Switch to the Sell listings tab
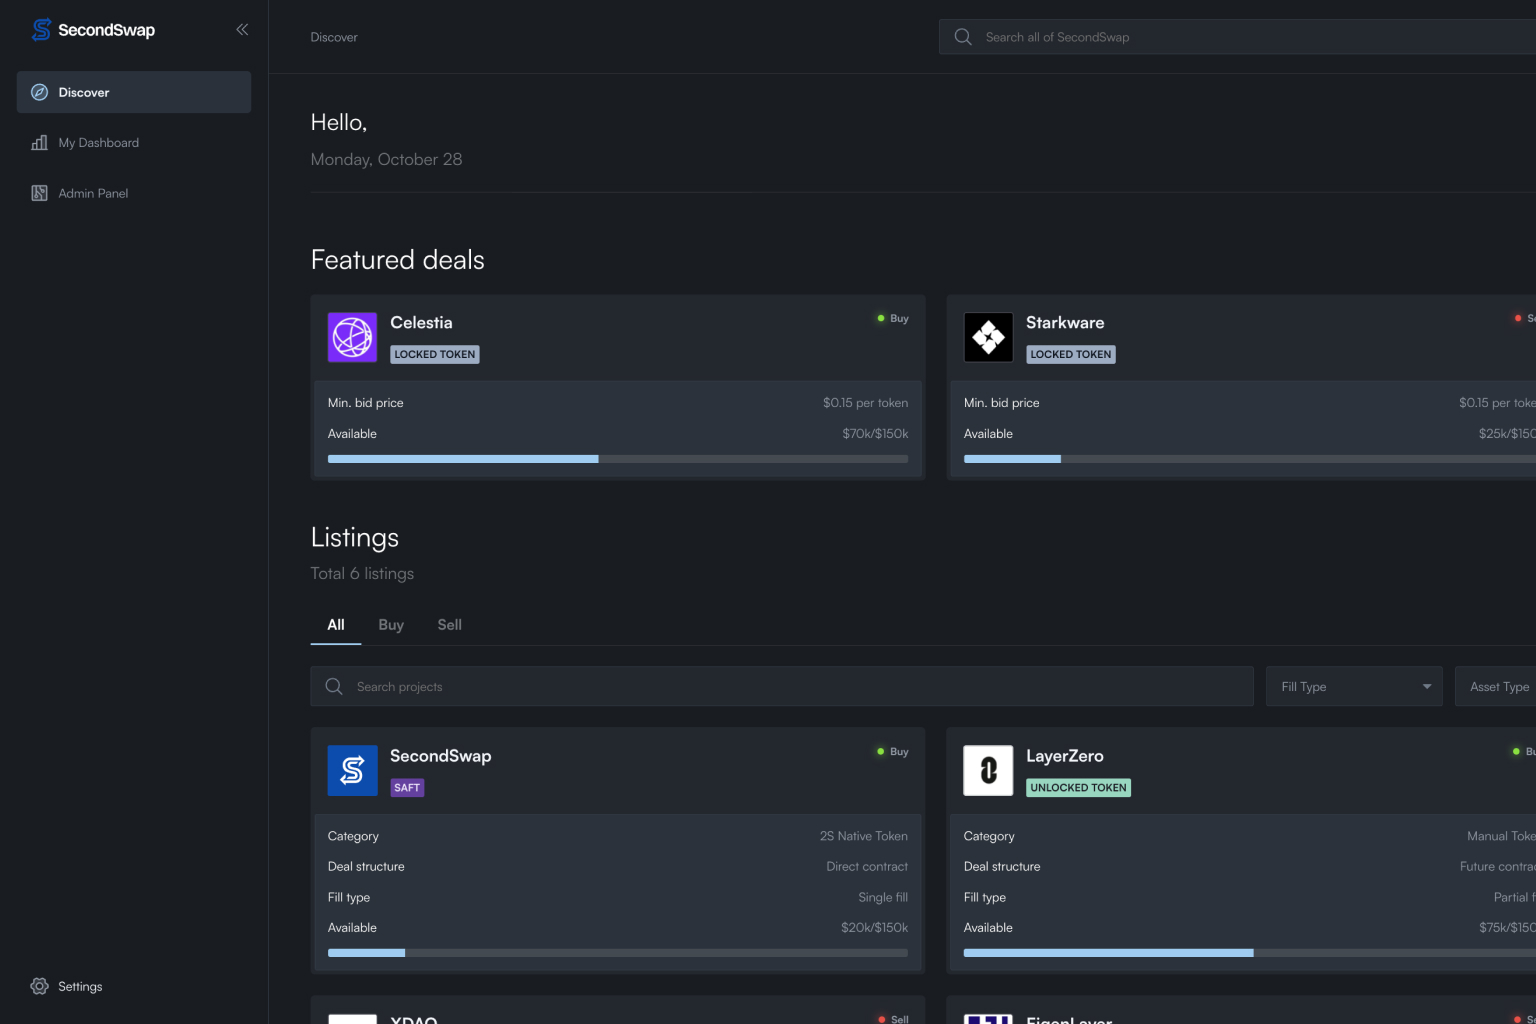Screen dimensions: 1536x1024 pos(450,625)
